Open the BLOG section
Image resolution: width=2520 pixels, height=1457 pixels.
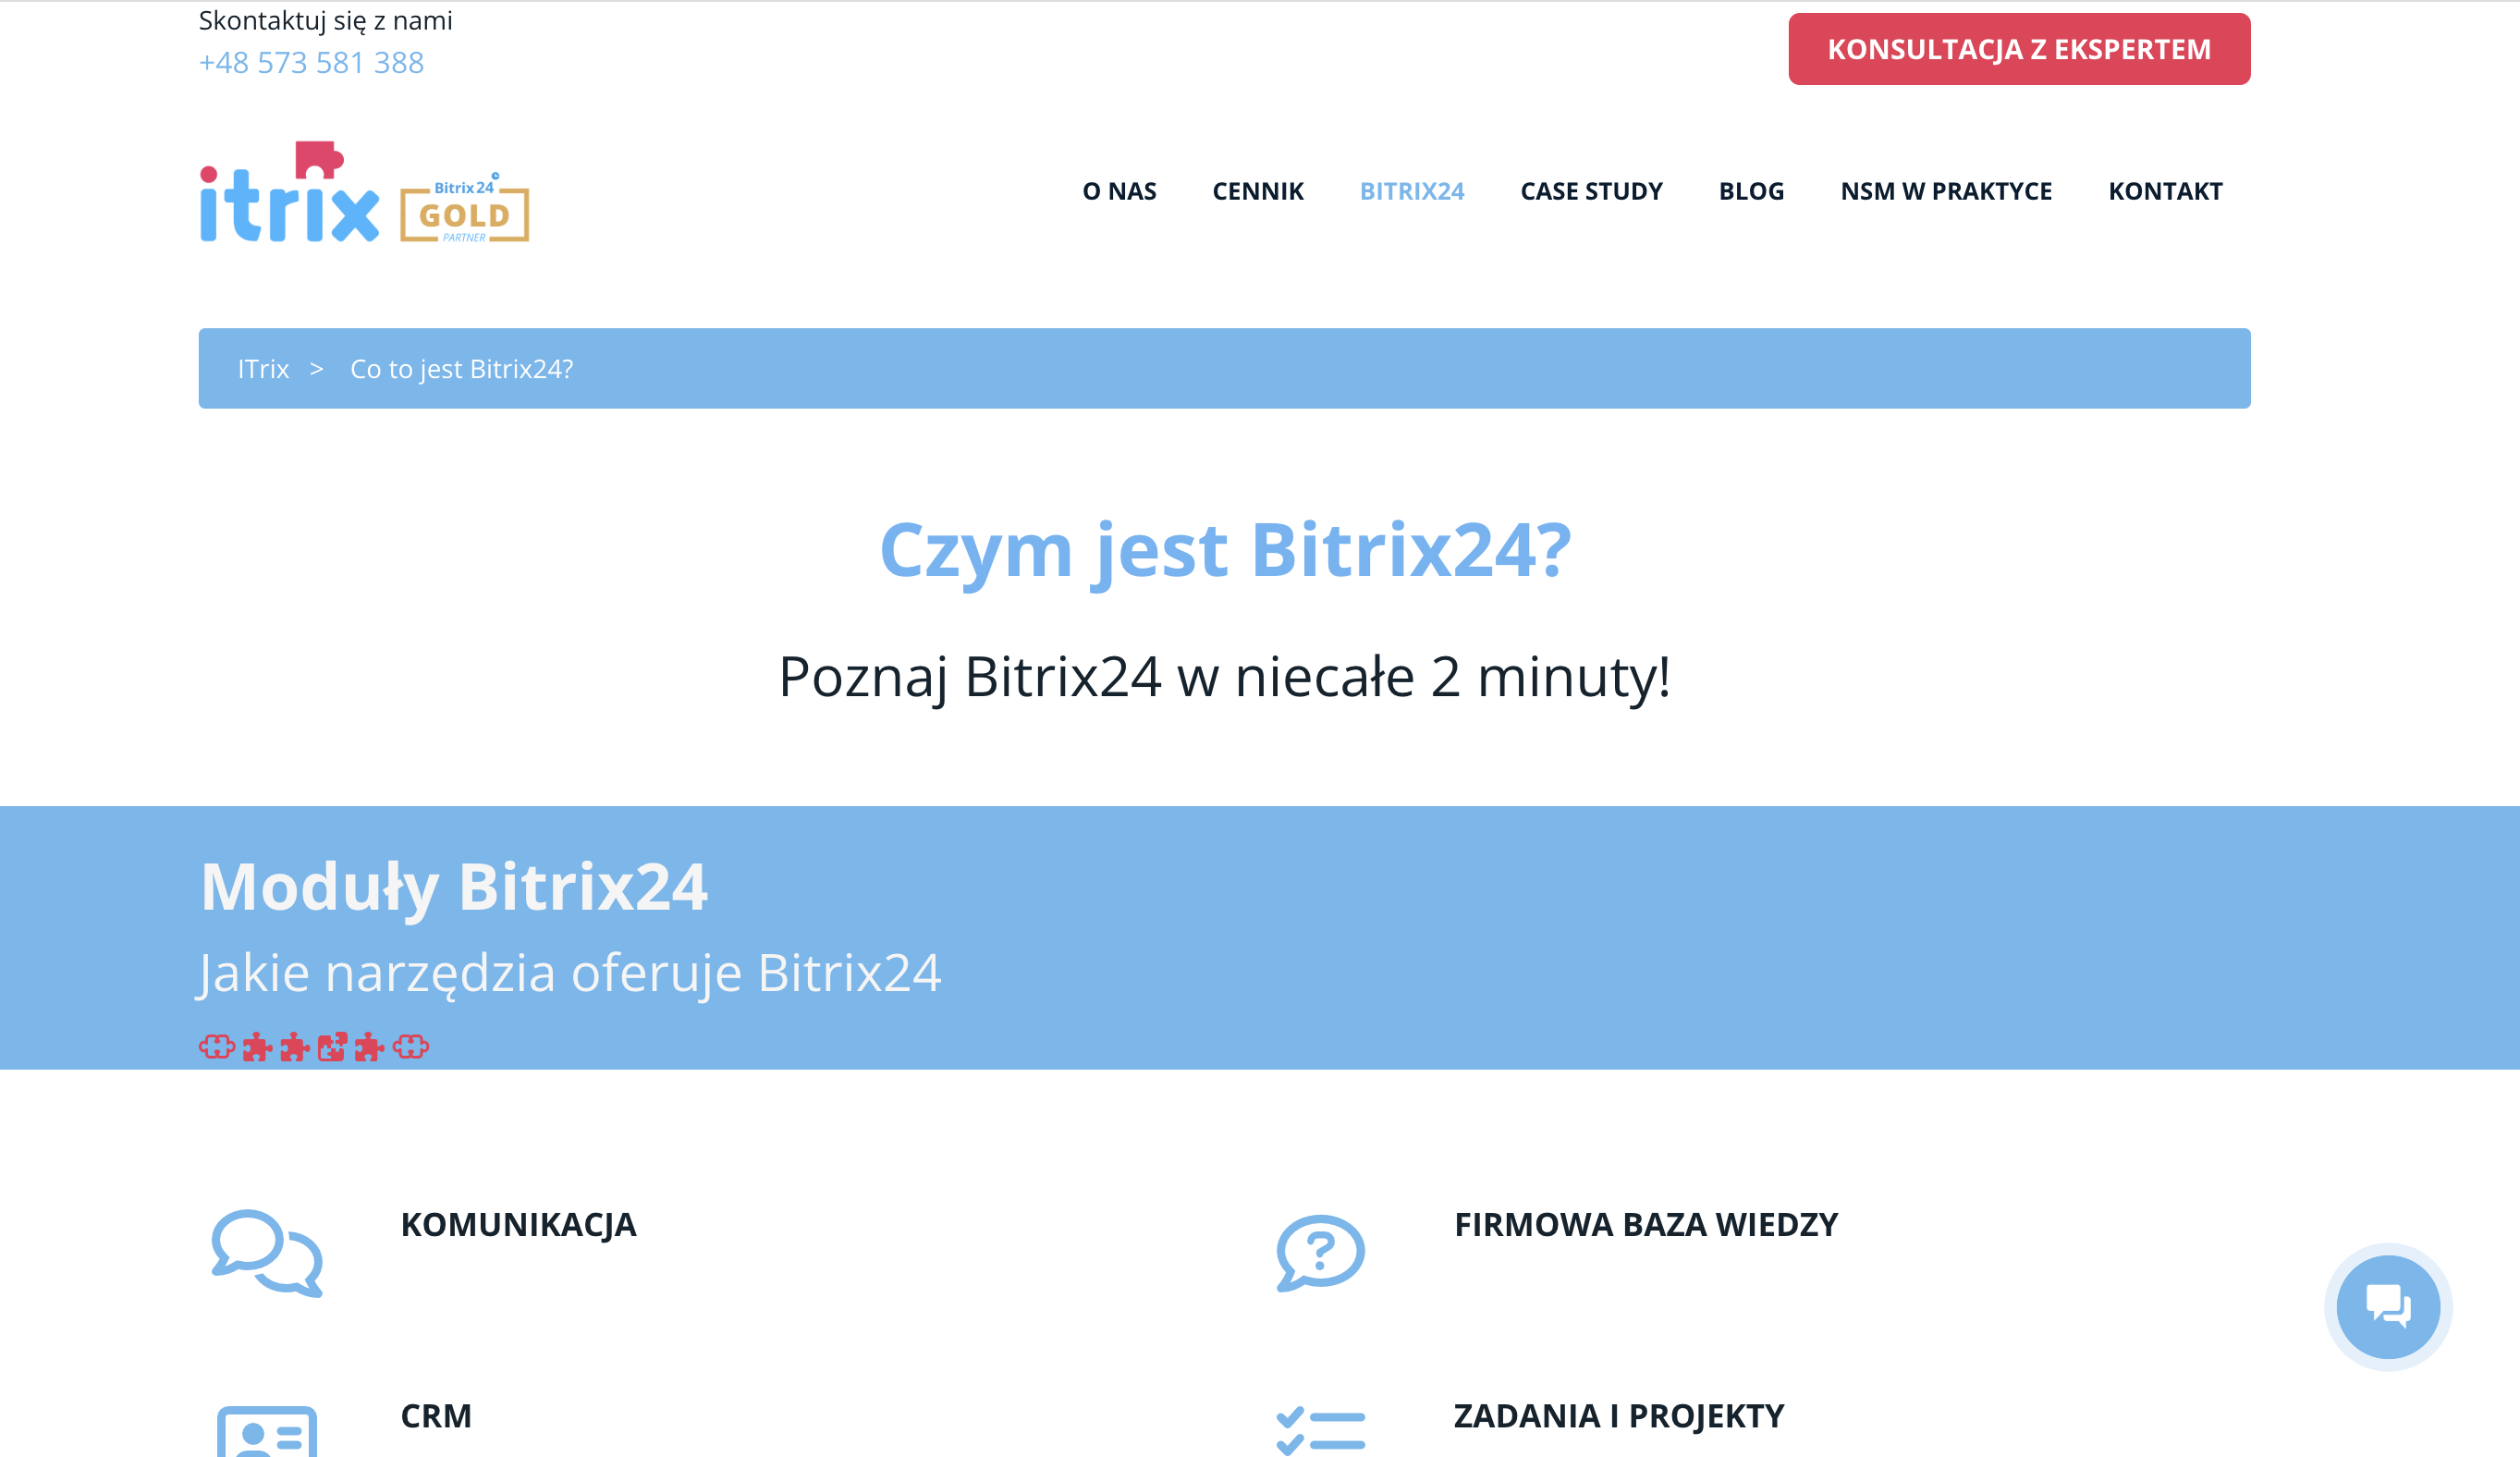pyautogui.click(x=1751, y=191)
